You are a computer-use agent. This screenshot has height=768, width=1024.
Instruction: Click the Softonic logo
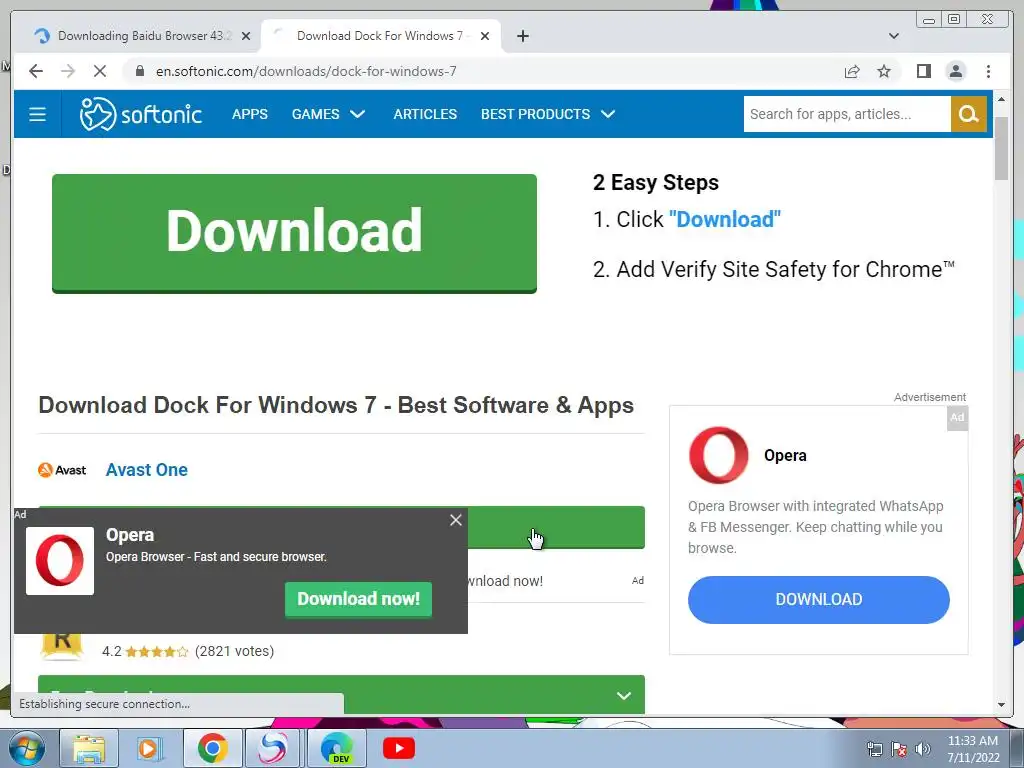(140, 114)
